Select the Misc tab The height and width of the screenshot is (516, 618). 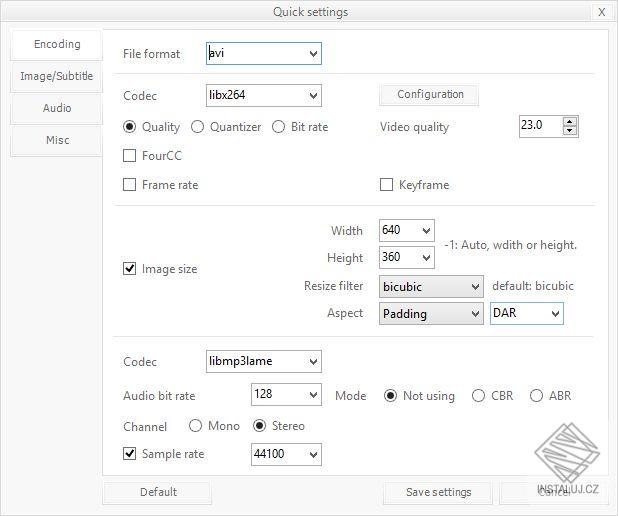tap(57, 140)
